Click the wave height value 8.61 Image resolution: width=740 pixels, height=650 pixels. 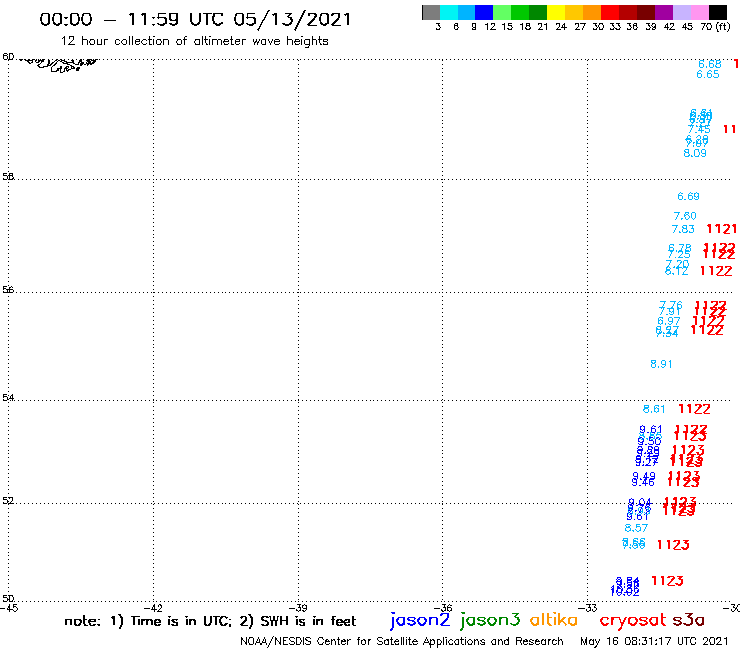pyautogui.click(x=654, y=409)
